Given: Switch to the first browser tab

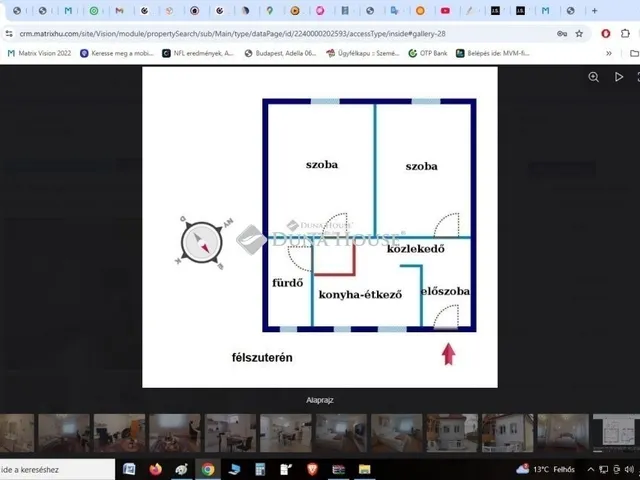Looking at the screenshot, I should click(19, 11).
